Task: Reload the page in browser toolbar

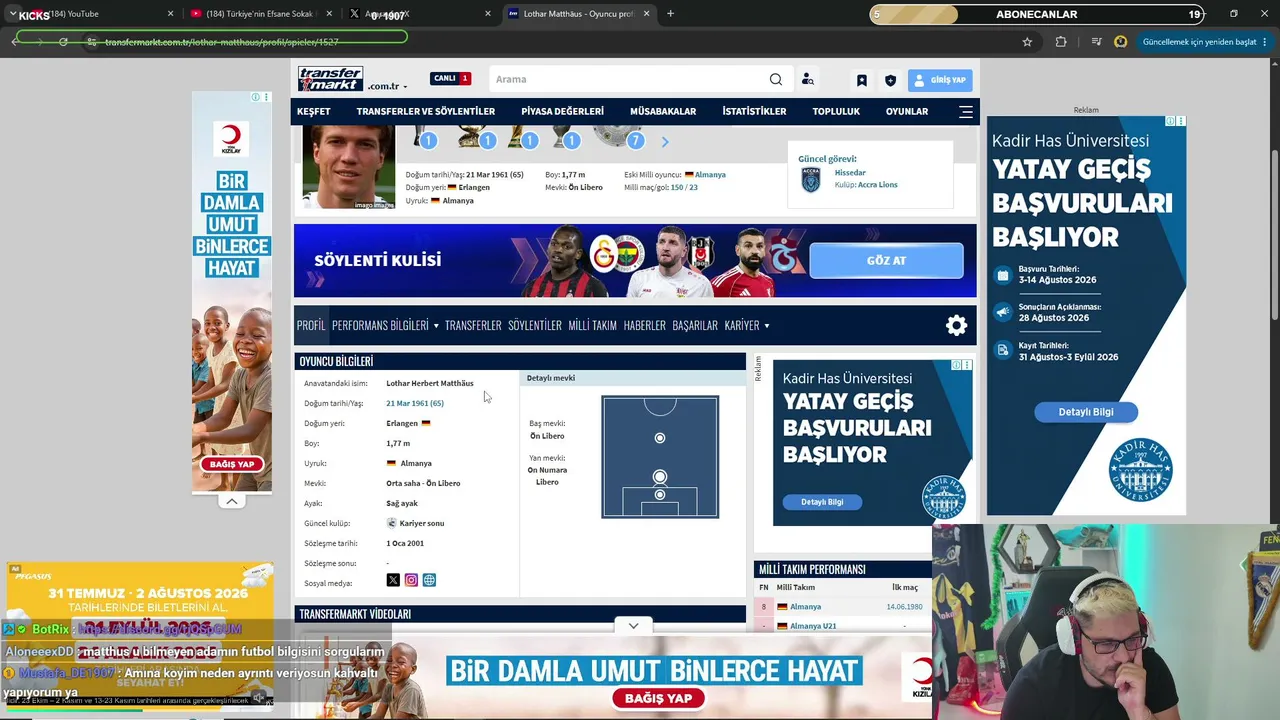Action: pyautogui.click(x=63, y=42)
